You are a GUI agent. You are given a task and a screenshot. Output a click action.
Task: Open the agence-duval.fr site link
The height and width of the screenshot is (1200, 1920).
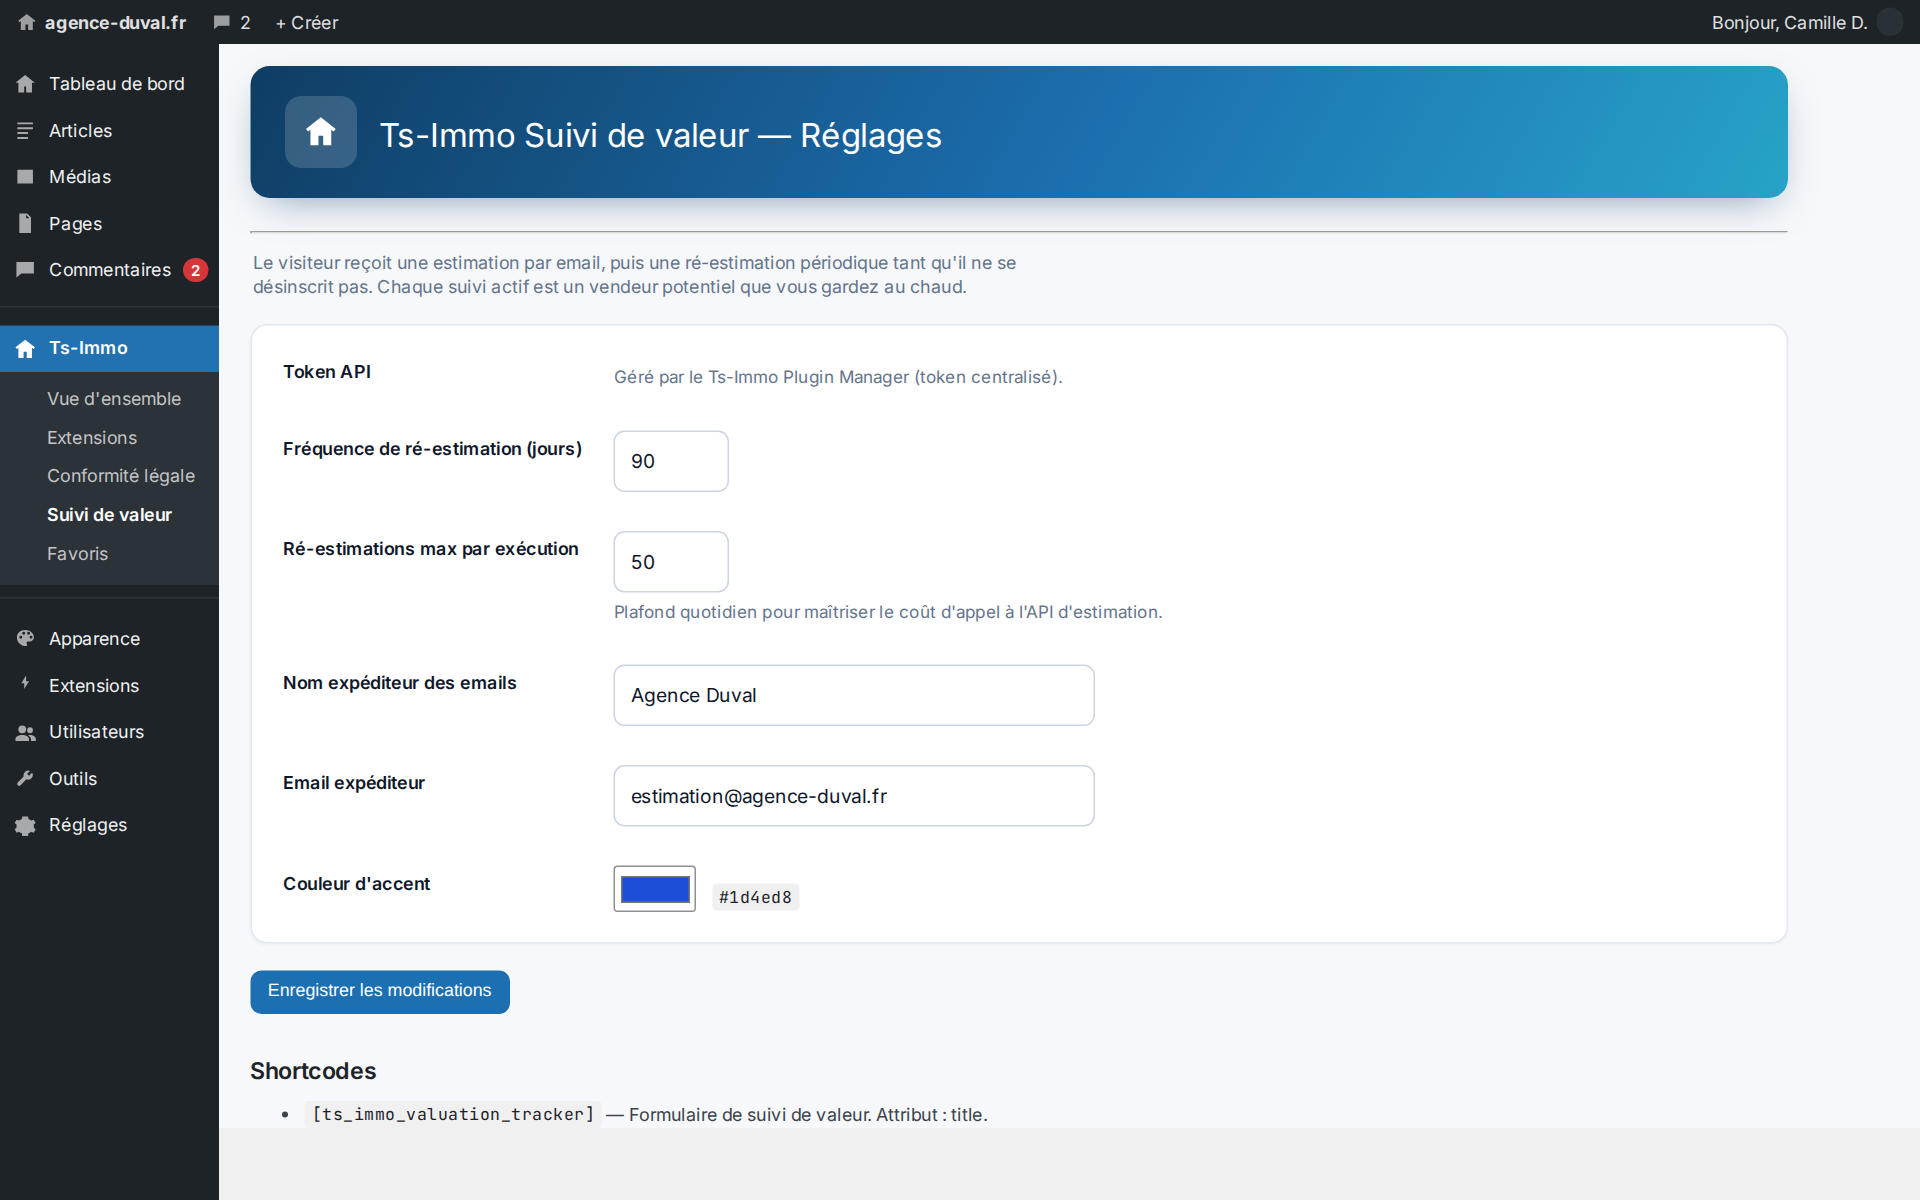pos(115,22)
